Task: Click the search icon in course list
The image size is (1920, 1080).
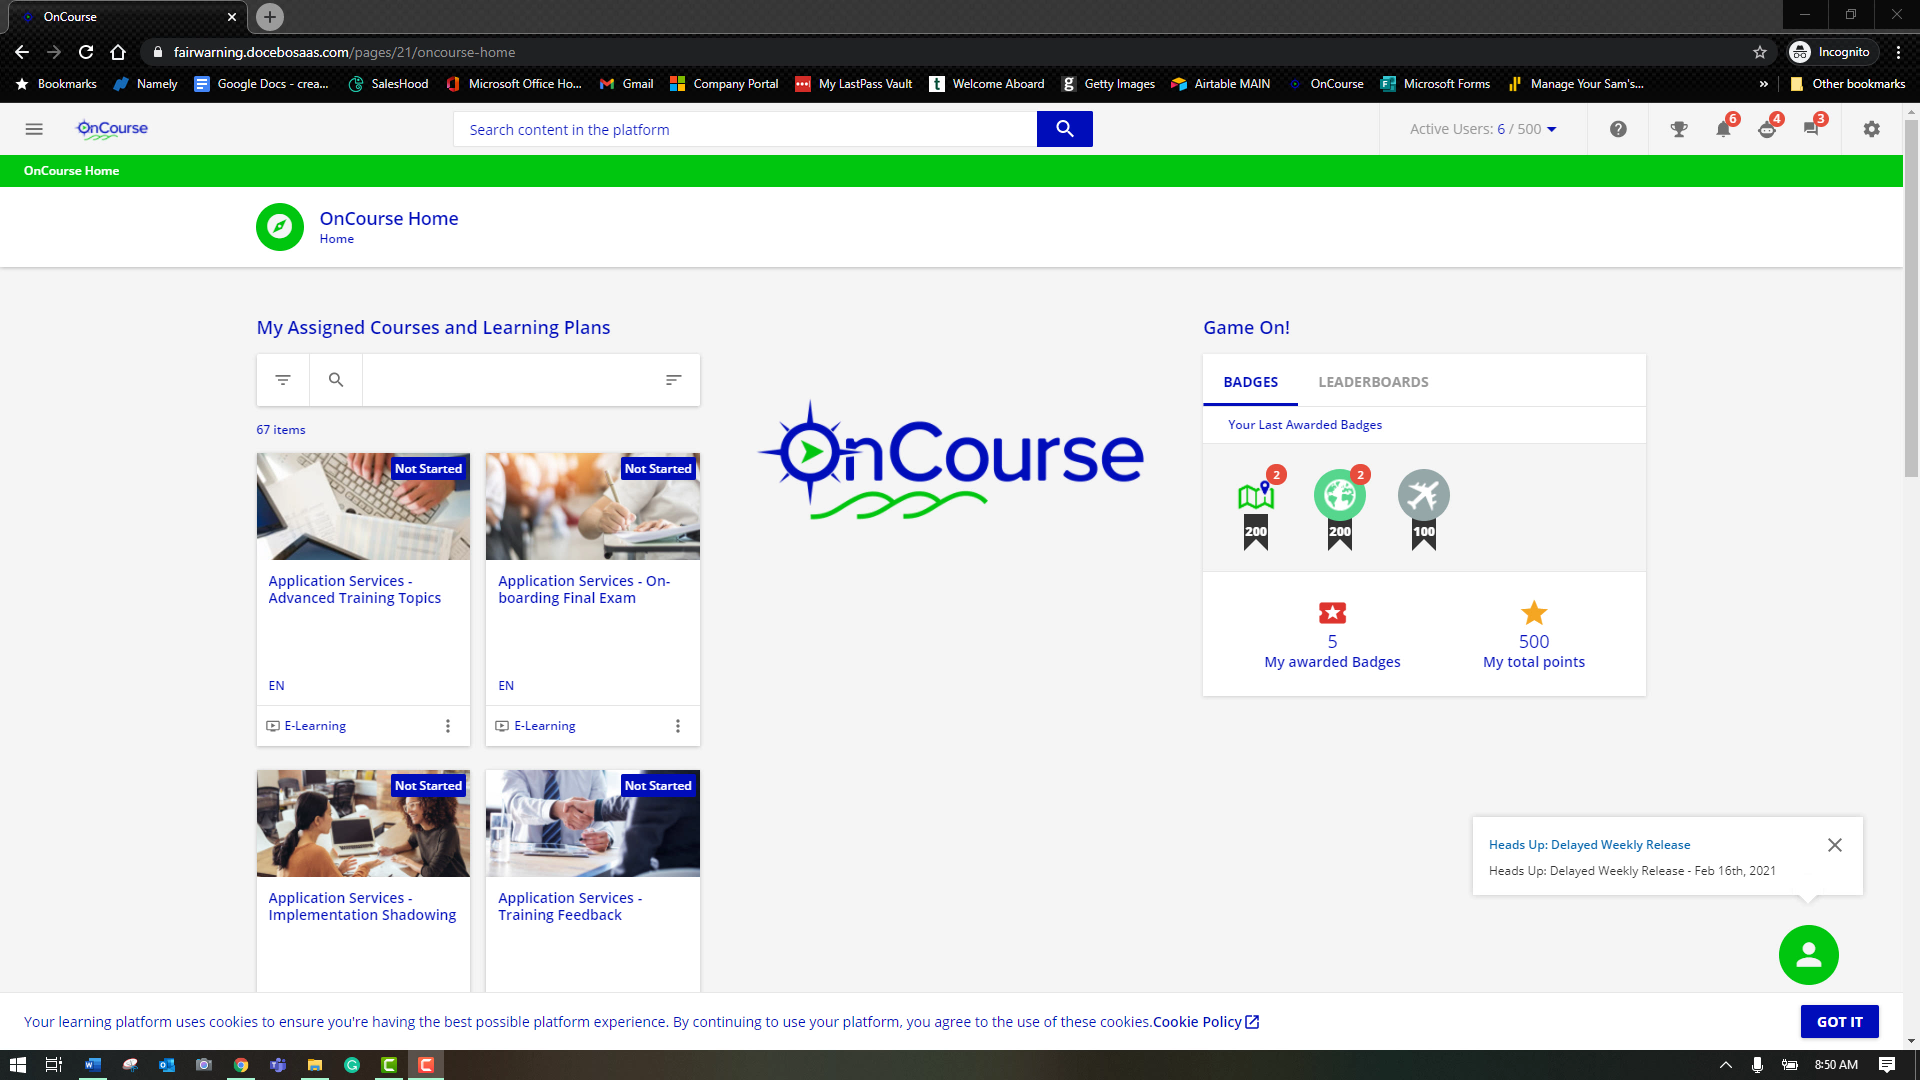Action: [336, 380]
